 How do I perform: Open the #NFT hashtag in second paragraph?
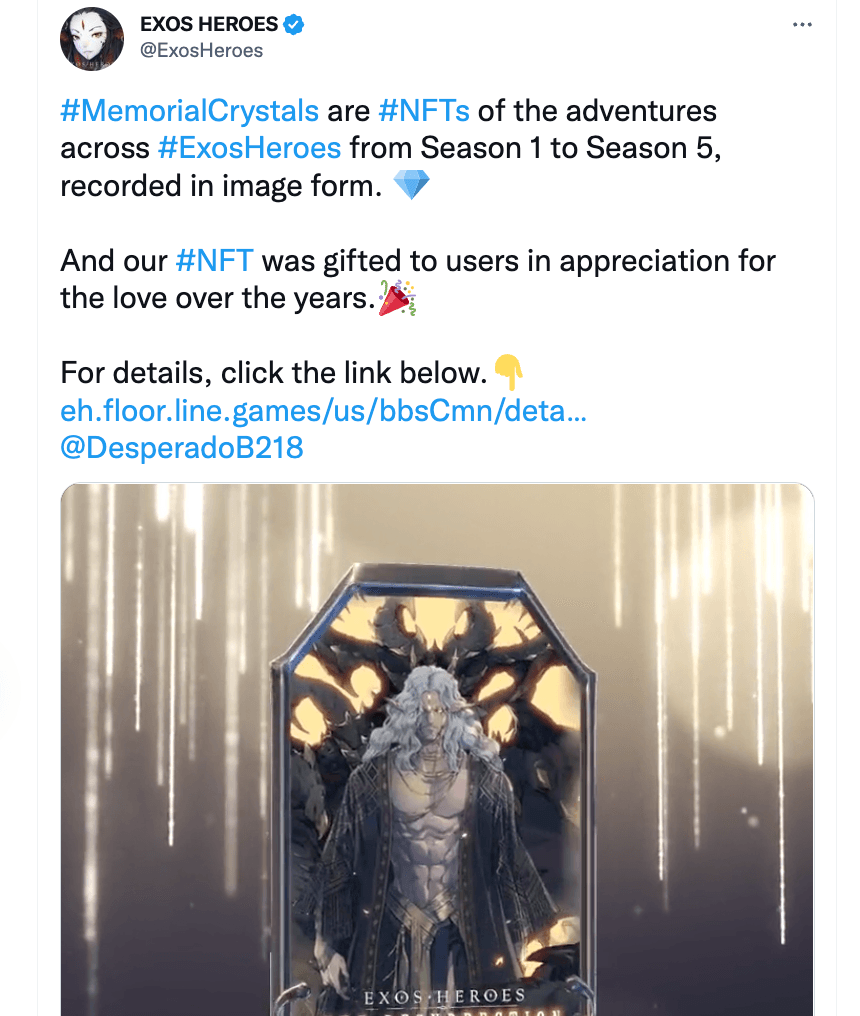click(215, 261)
